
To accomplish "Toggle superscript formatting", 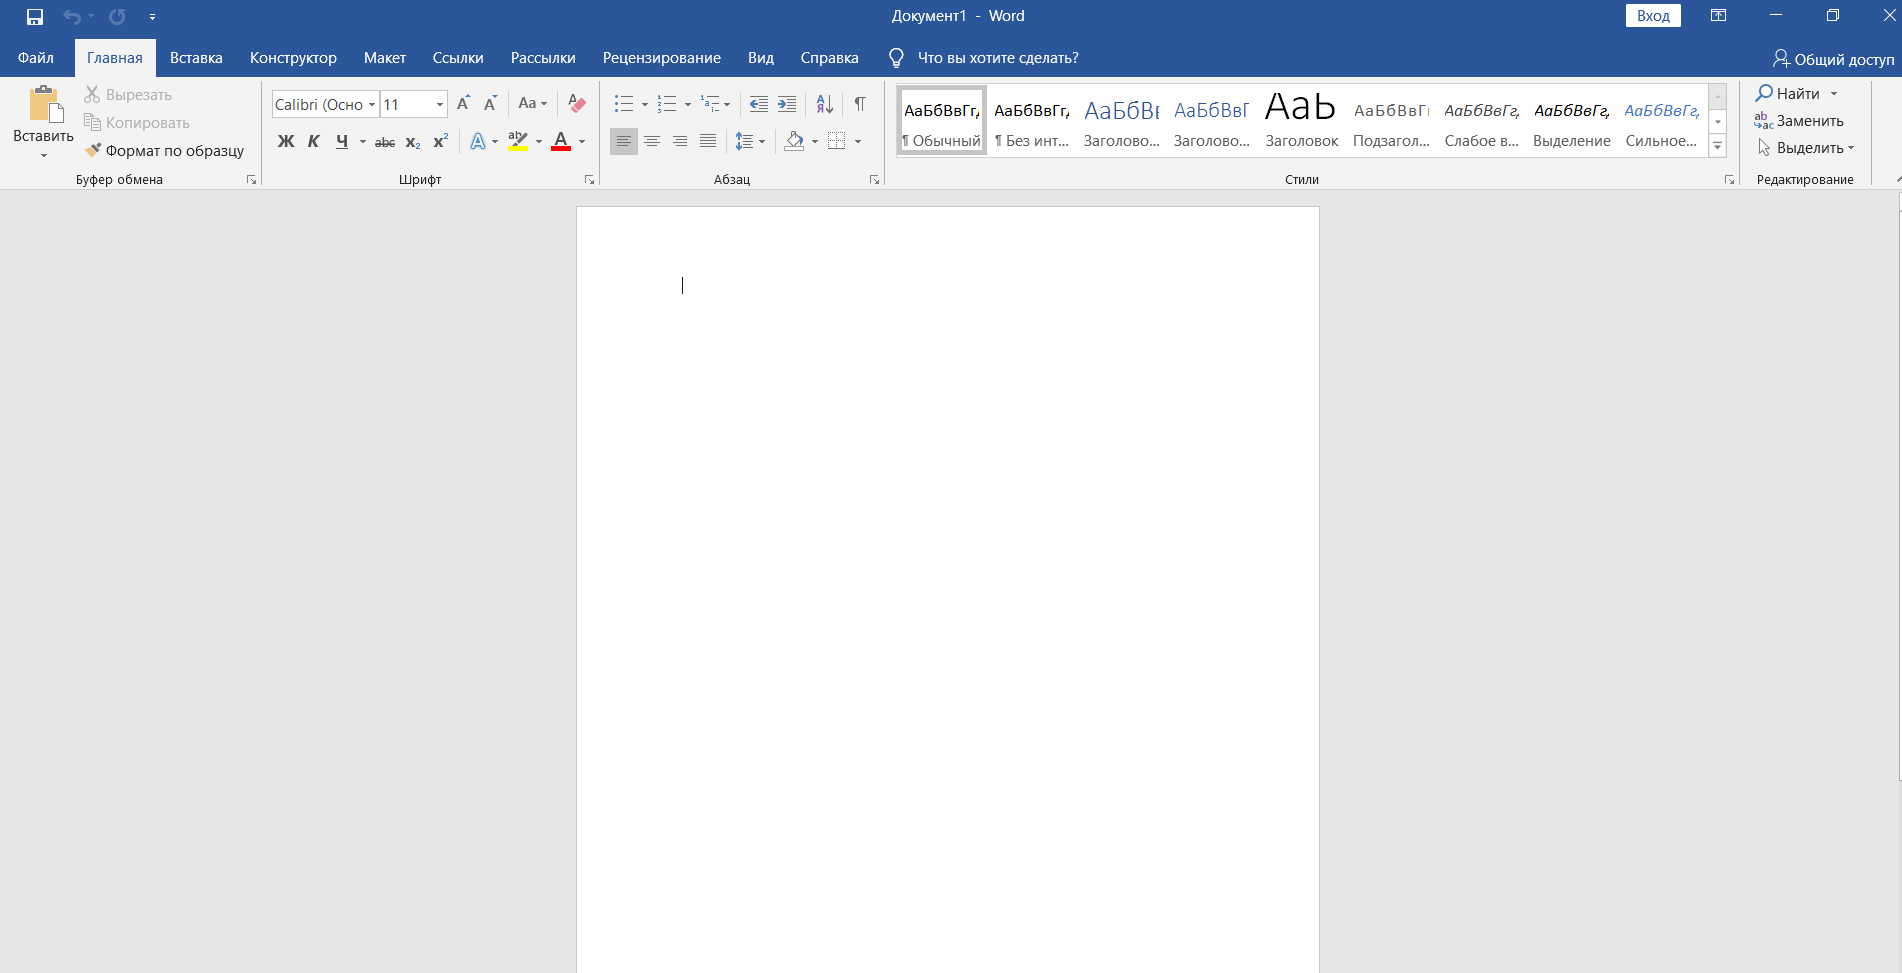I will [440, 141].
